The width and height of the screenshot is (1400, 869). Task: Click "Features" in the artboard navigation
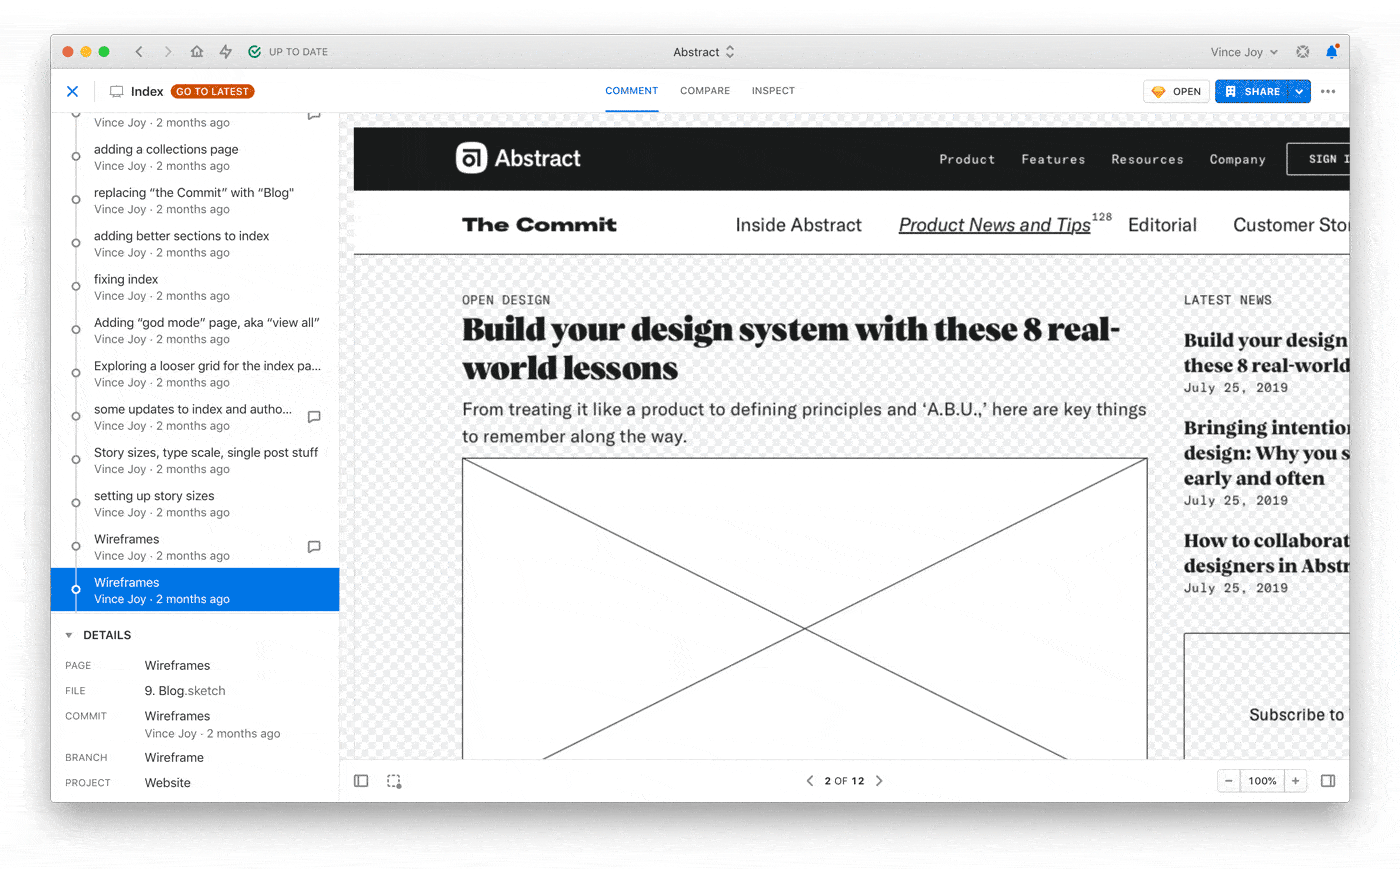[x=1053, y=159]
